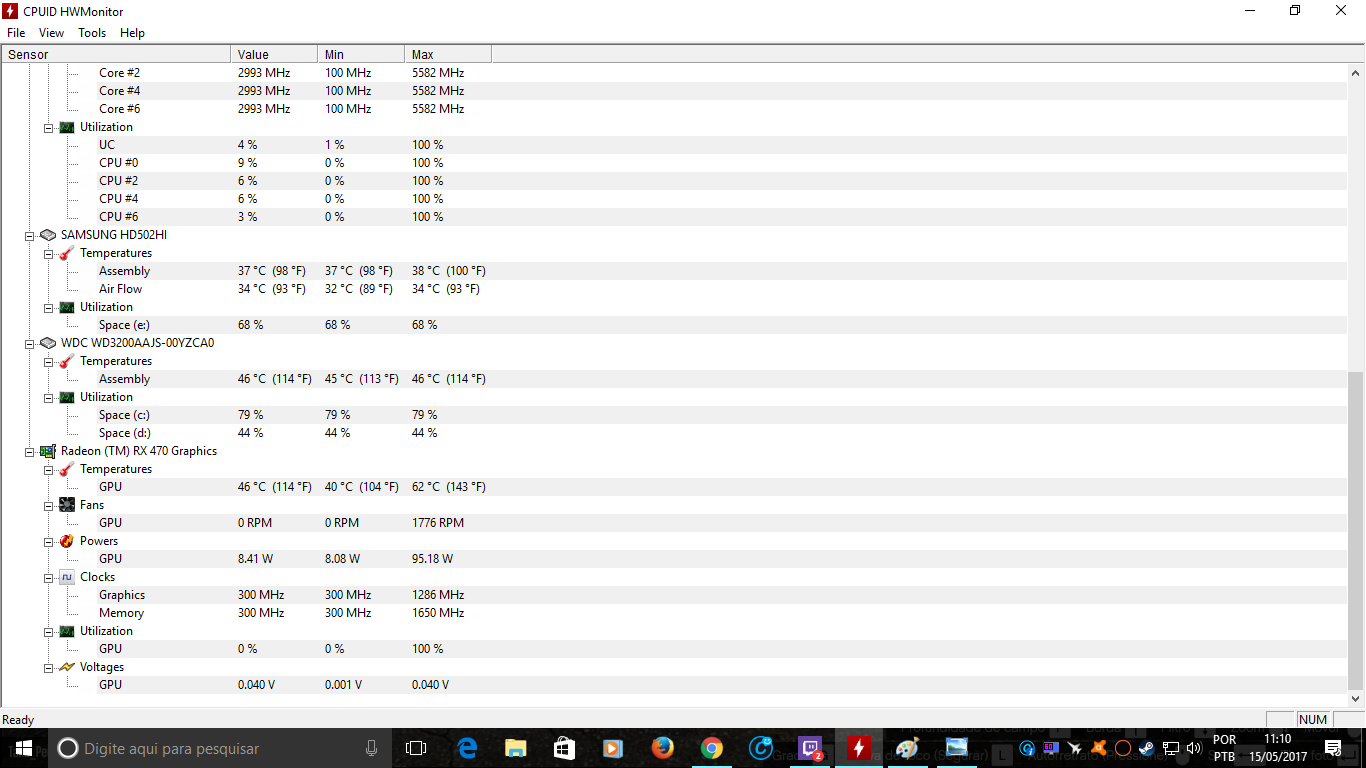Collapse the Fans node

pyautogui.click(x=48, y=505)
